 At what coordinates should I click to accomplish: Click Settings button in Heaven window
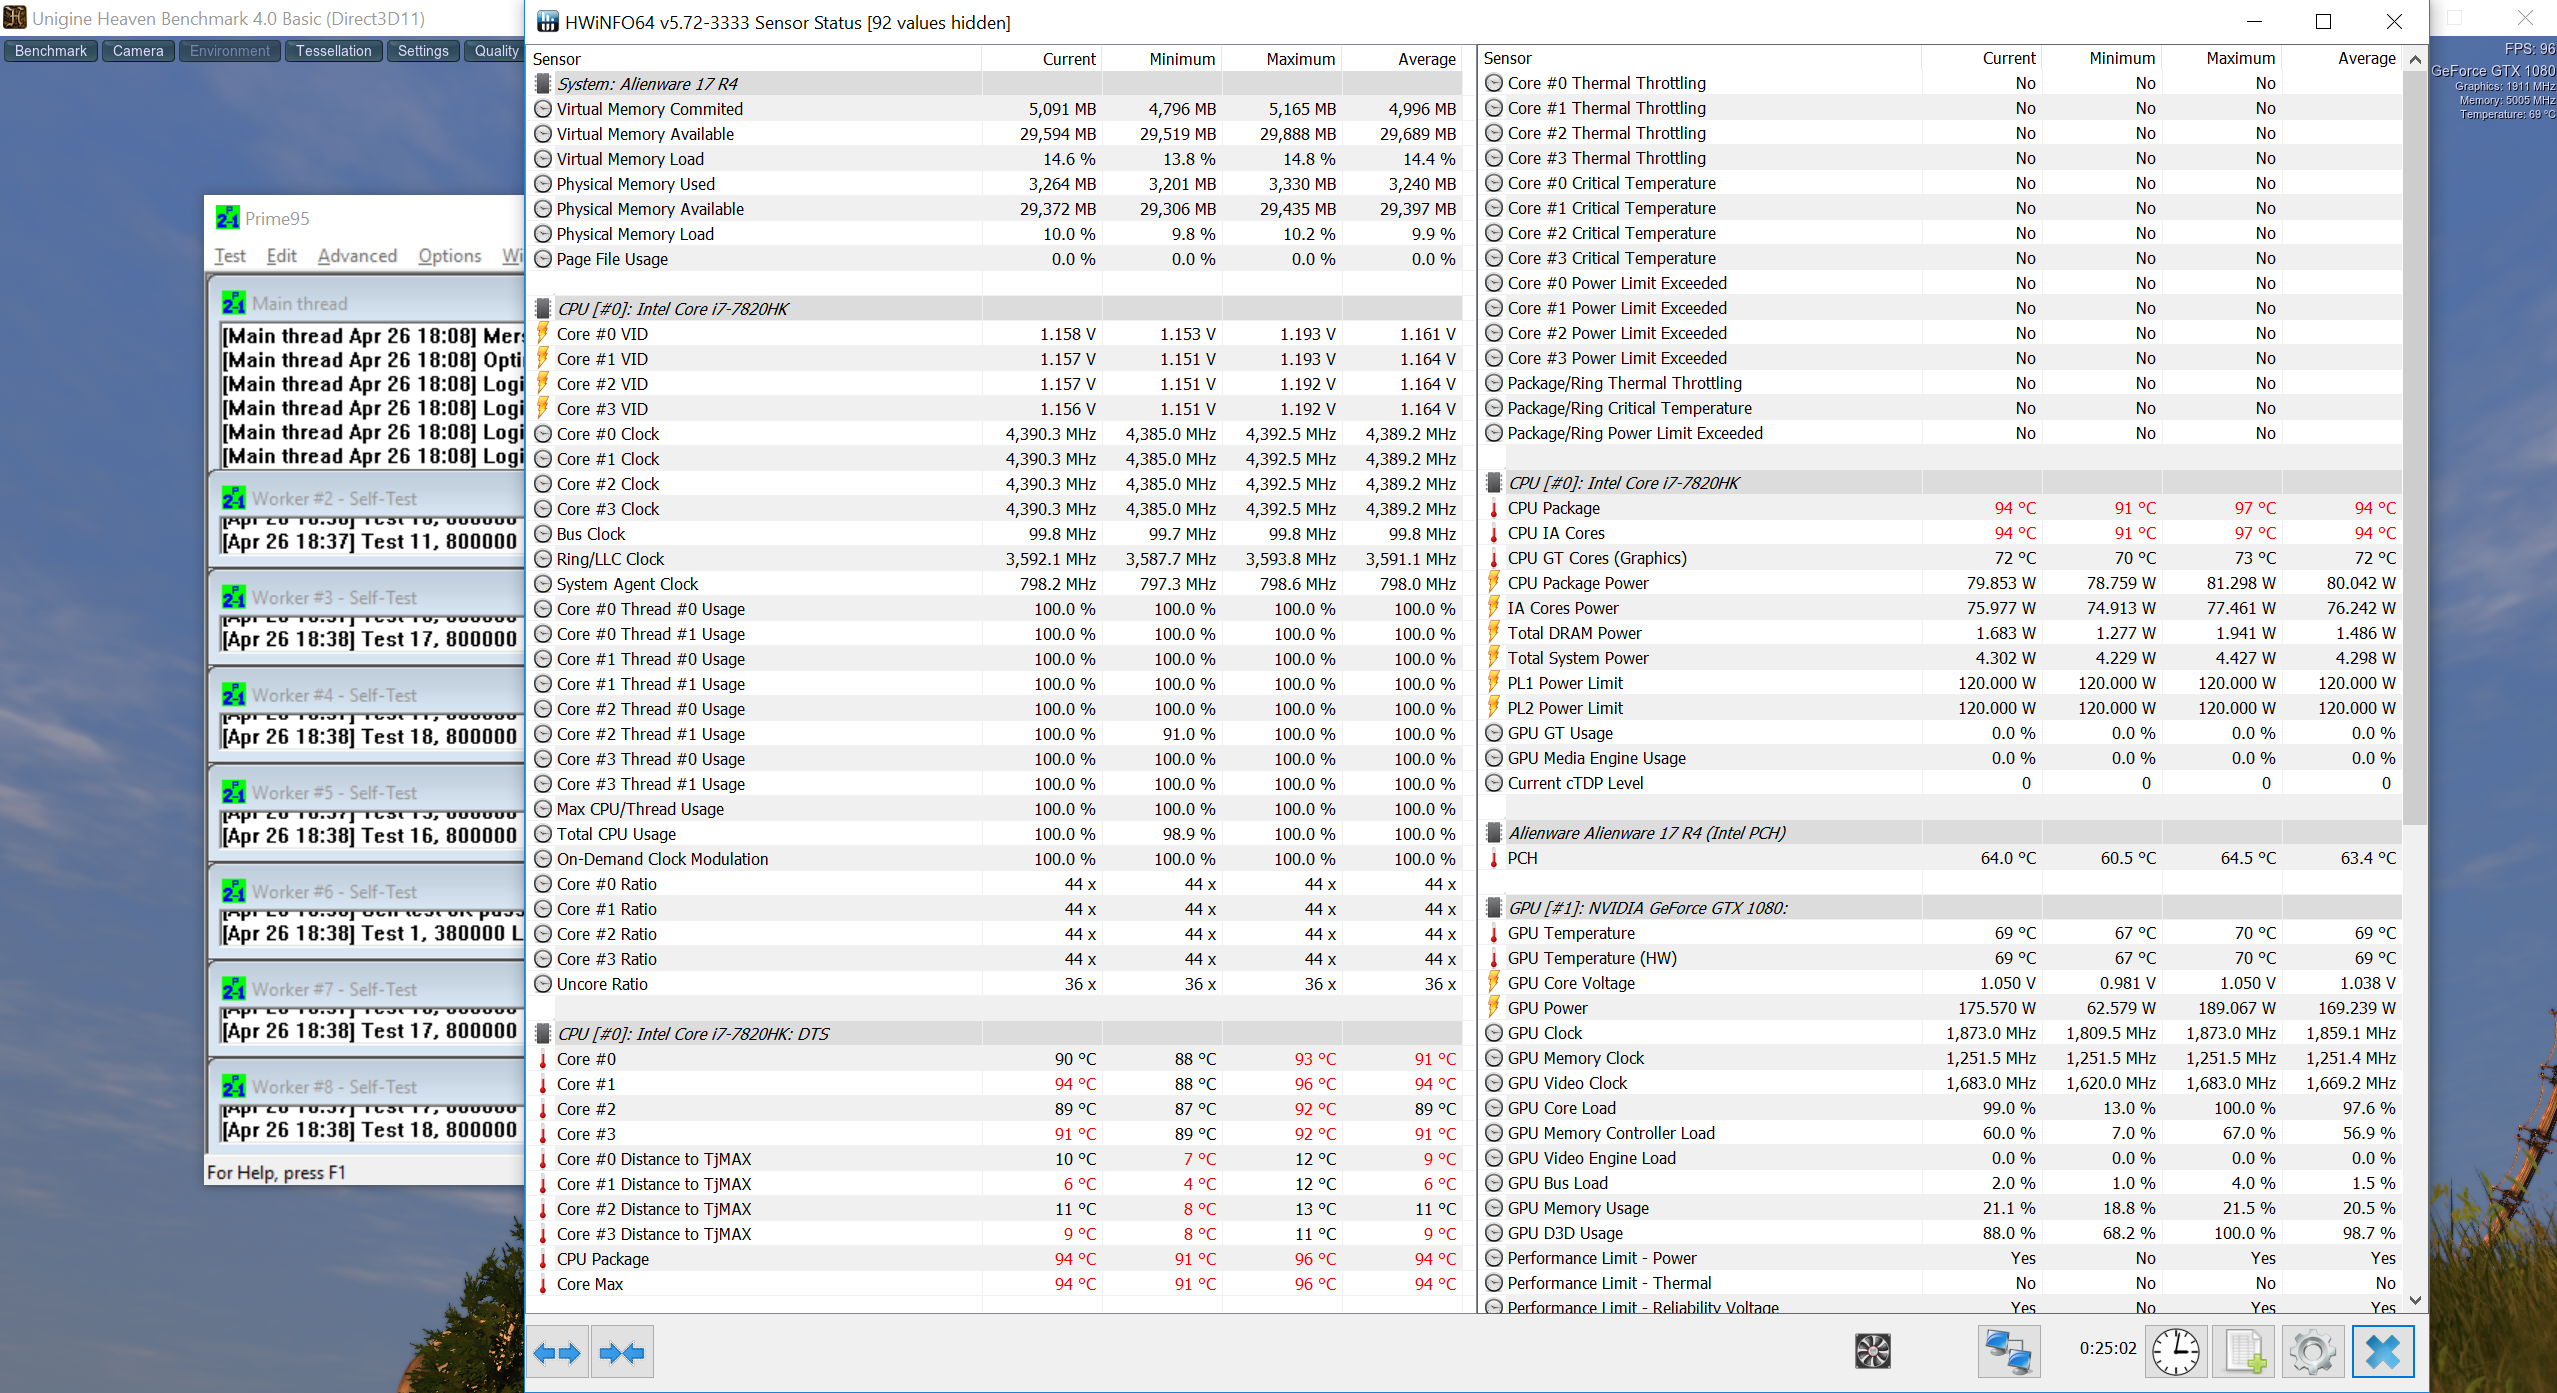pyautogui.click(x=423, y=50)
